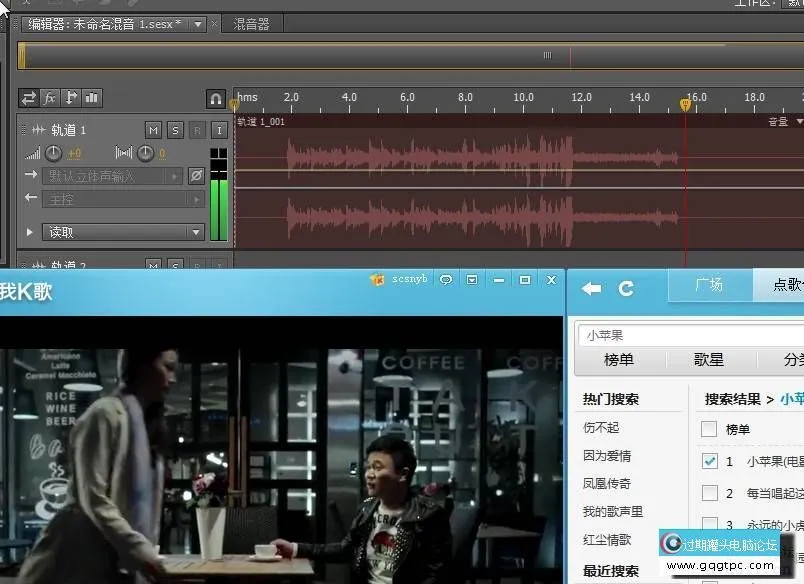Click the metering icon on the toolbar

tap(91, 99)
